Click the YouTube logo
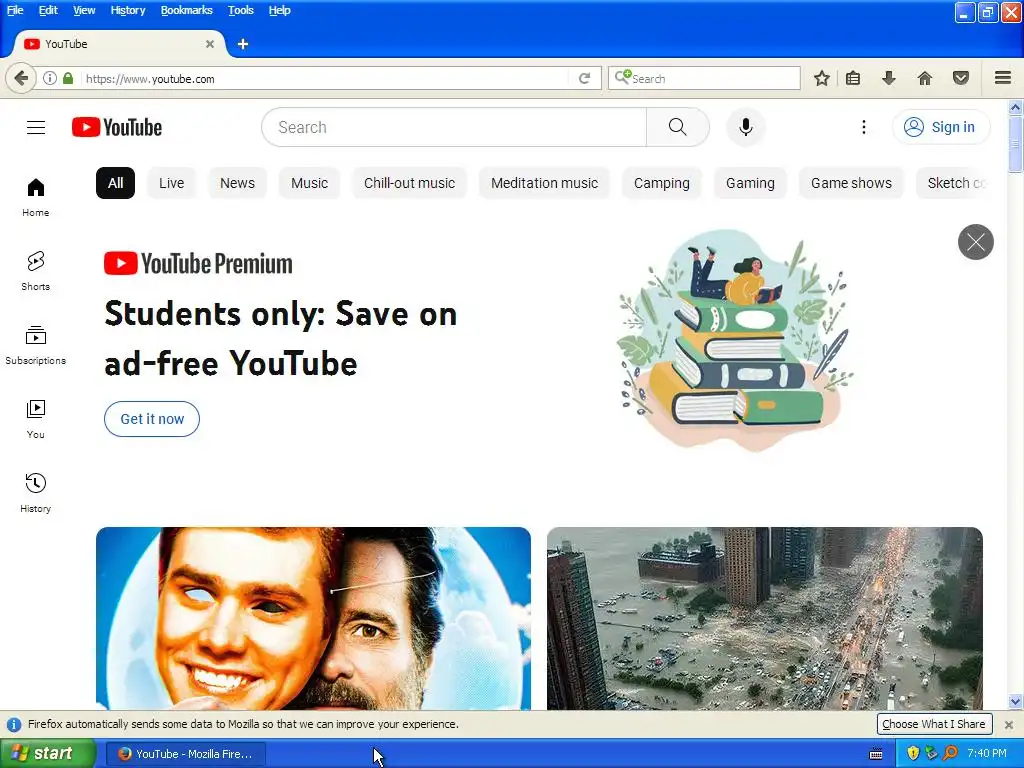Image resolution: width=1024 pixels, height=768 pixels. [117, 127]
